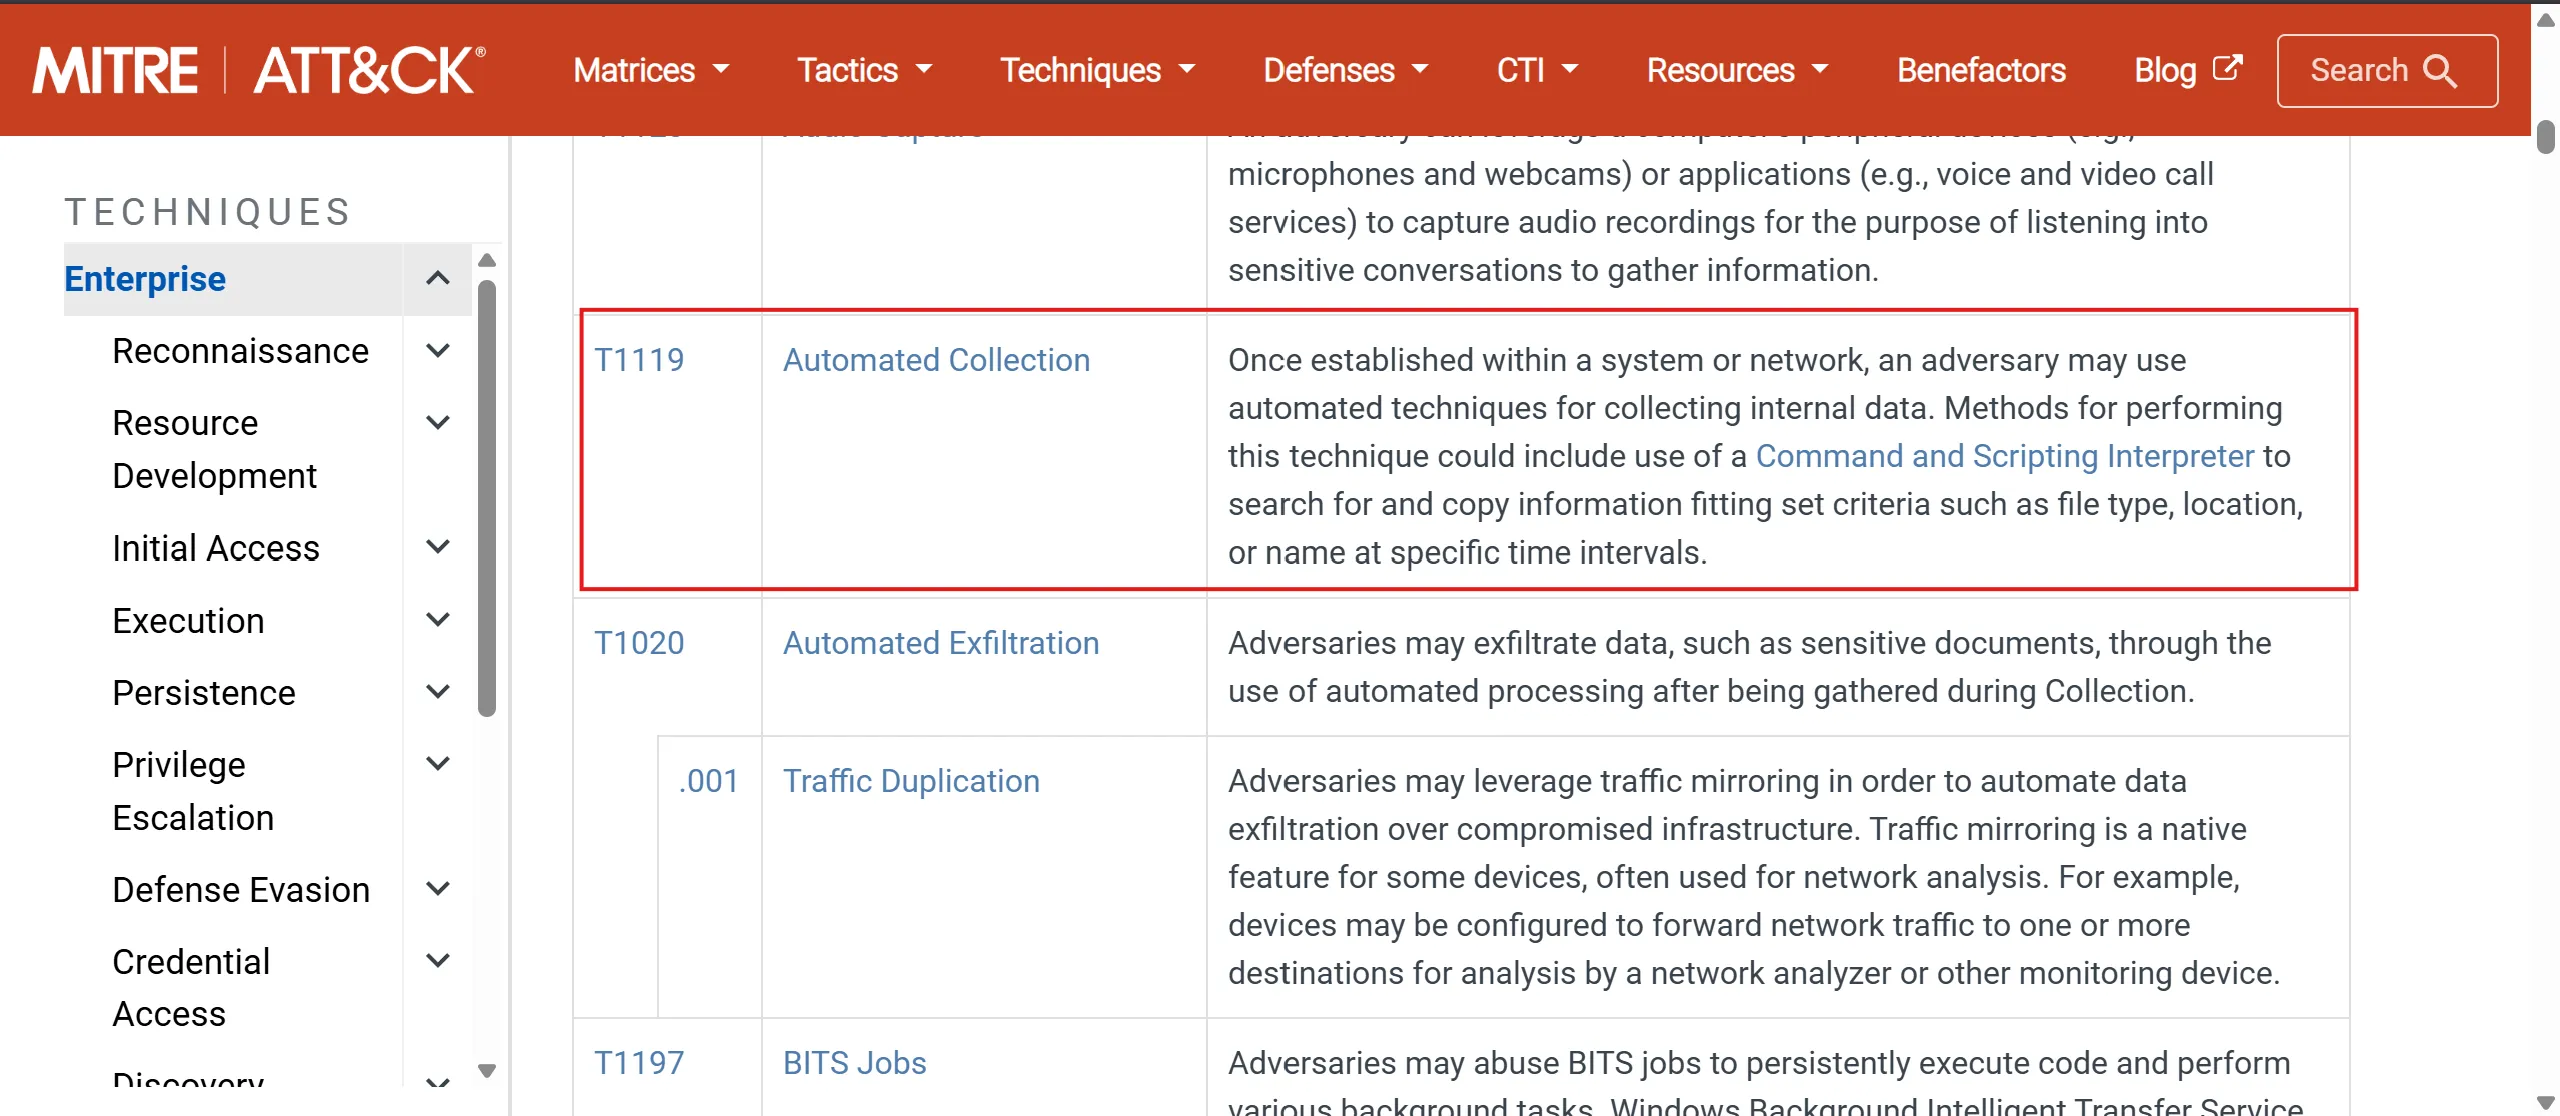Viewport: 2560px width, 1116px height.
Task: Collapse the Enterprise section chevron
Action: tap(437, 279)
